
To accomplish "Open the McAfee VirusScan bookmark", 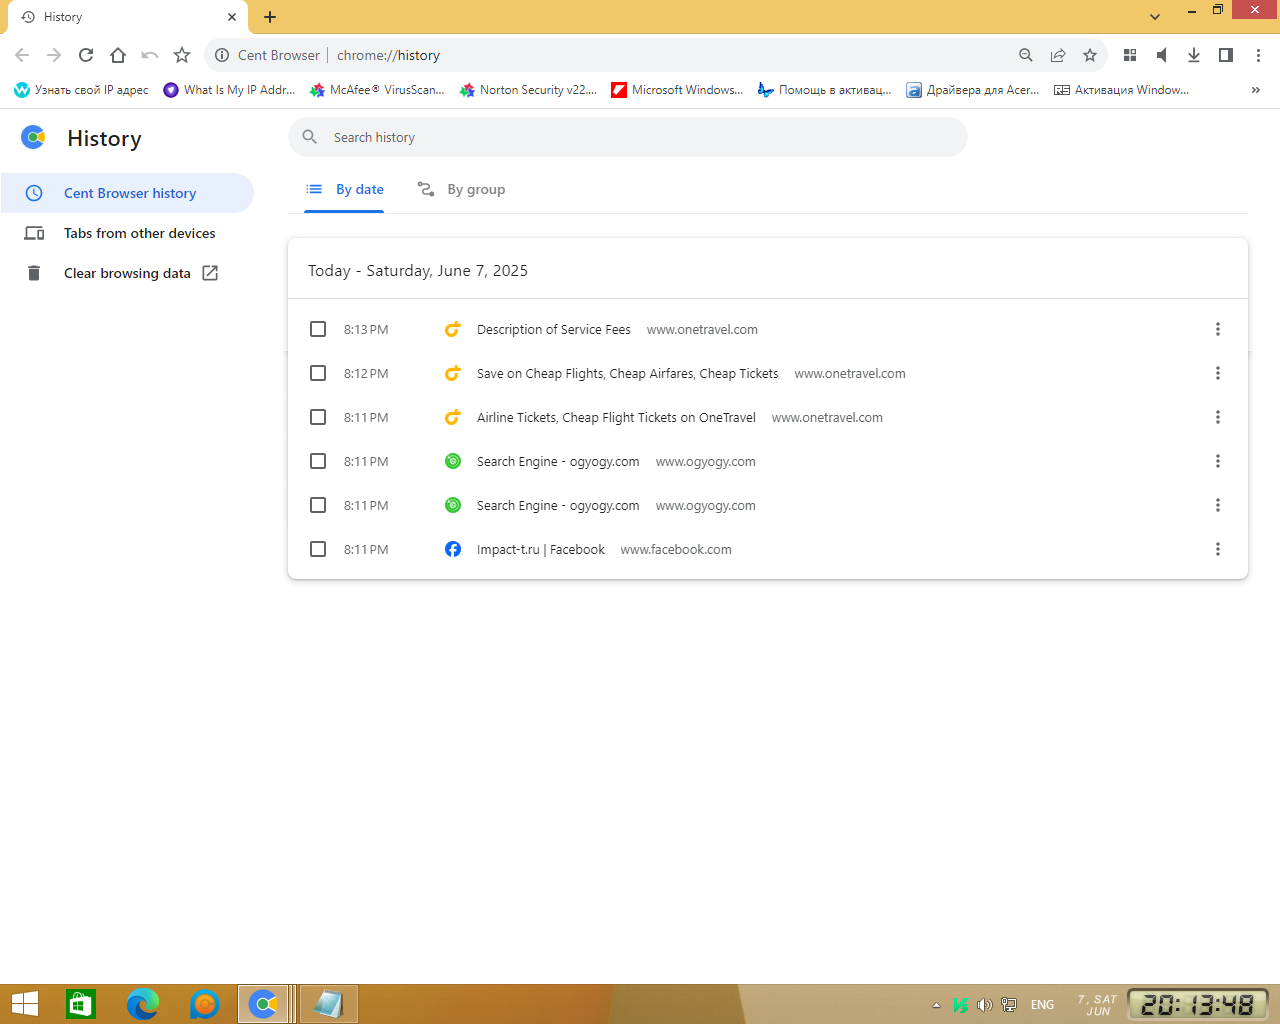I will 376,90.
